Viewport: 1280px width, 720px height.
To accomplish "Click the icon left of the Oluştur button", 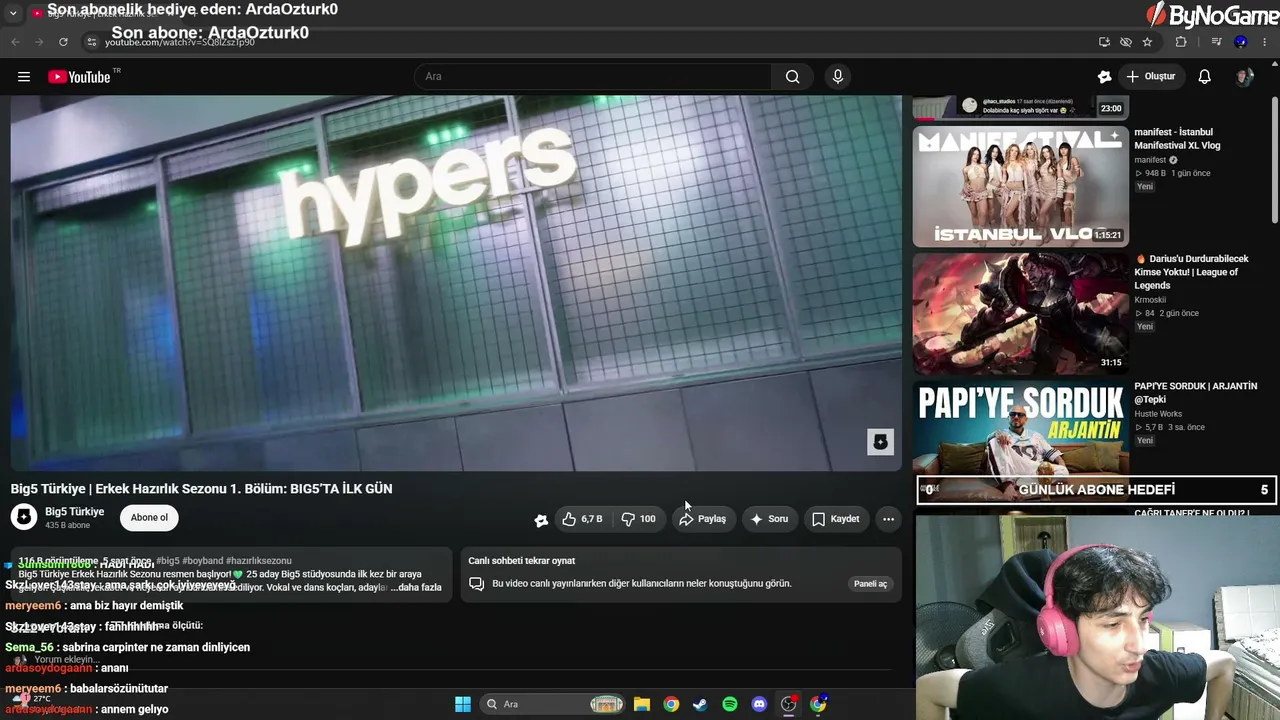I will pos(1104,77).
